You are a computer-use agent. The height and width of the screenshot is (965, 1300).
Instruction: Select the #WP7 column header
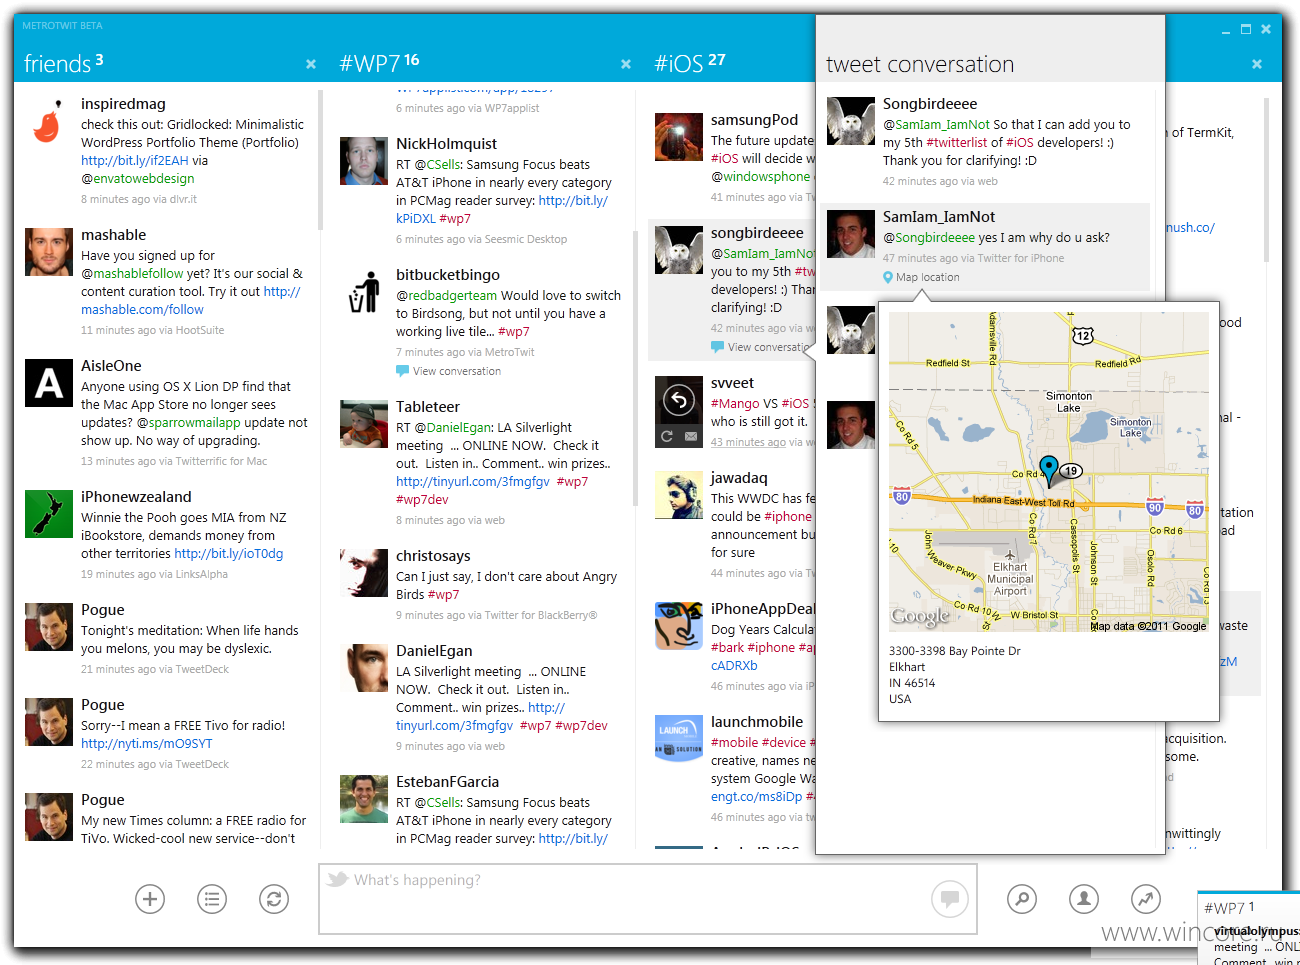point(379,63)
